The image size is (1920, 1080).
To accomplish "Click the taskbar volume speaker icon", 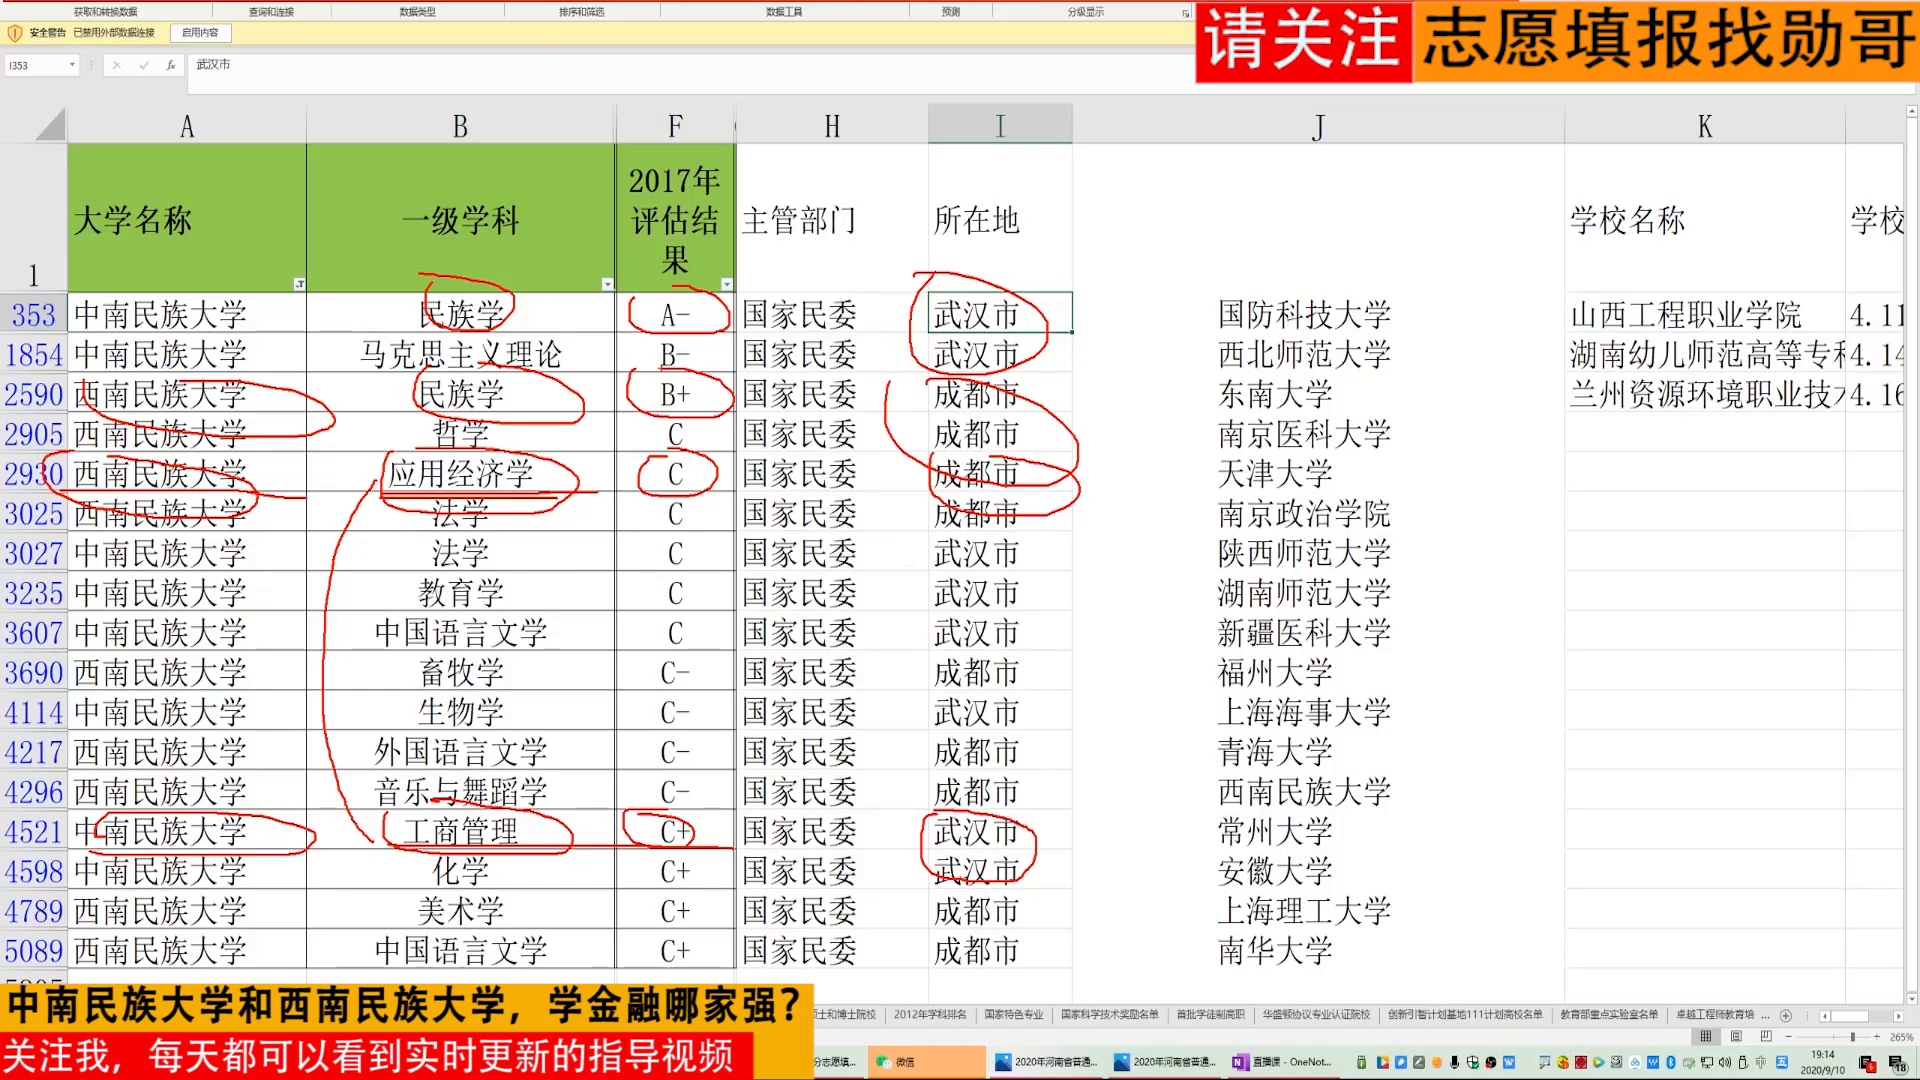I will point(1724,1062).
